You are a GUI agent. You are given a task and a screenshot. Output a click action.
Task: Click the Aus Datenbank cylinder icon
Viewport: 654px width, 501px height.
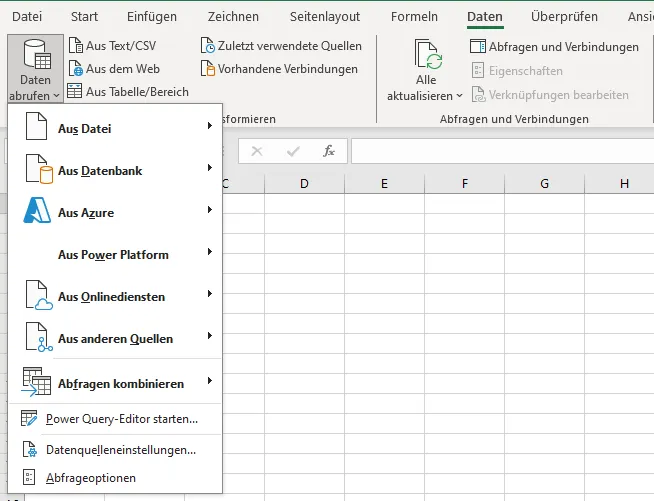click(x=39, y=169)
